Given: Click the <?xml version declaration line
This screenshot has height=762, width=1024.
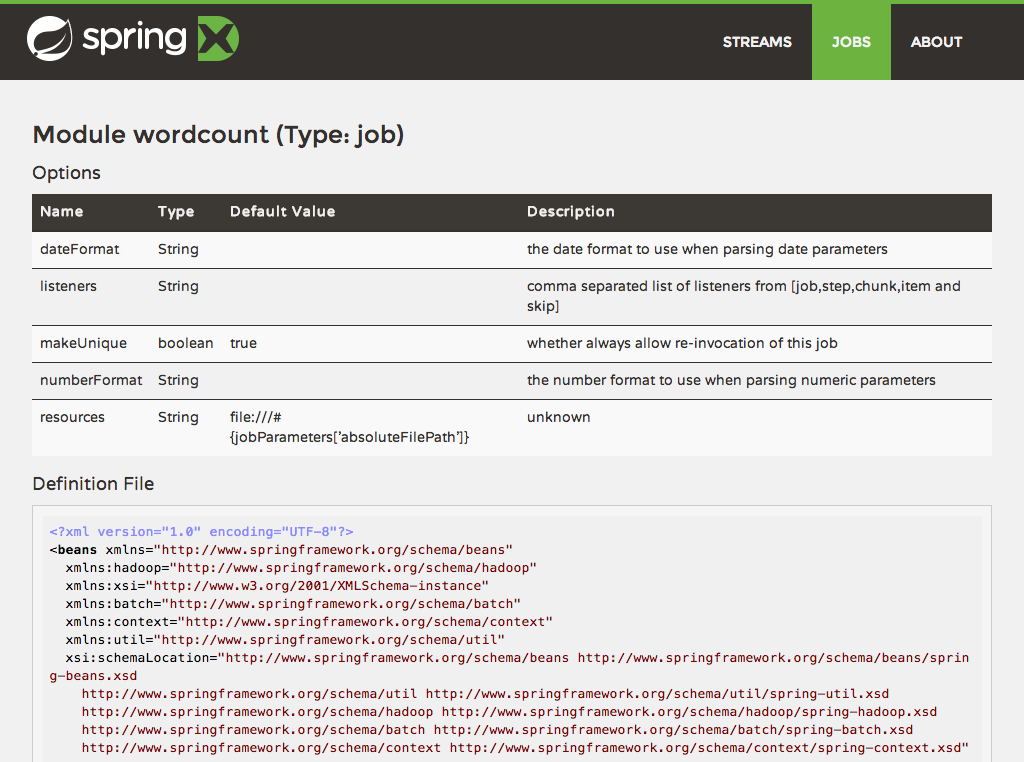Looking at the screenshot, I should click(x=201, y=532).
